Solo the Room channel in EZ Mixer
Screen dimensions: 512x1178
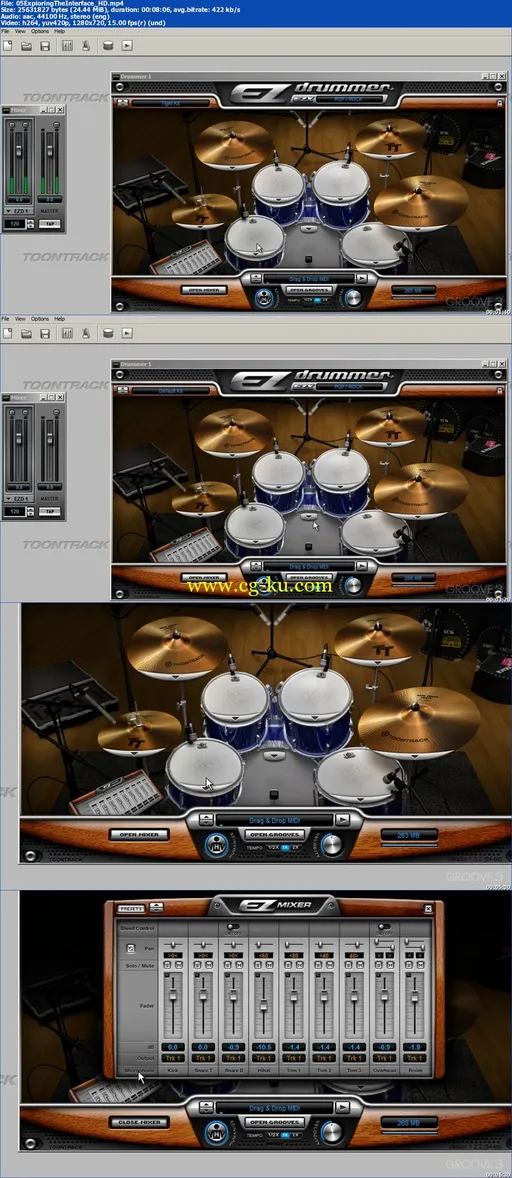409,965
